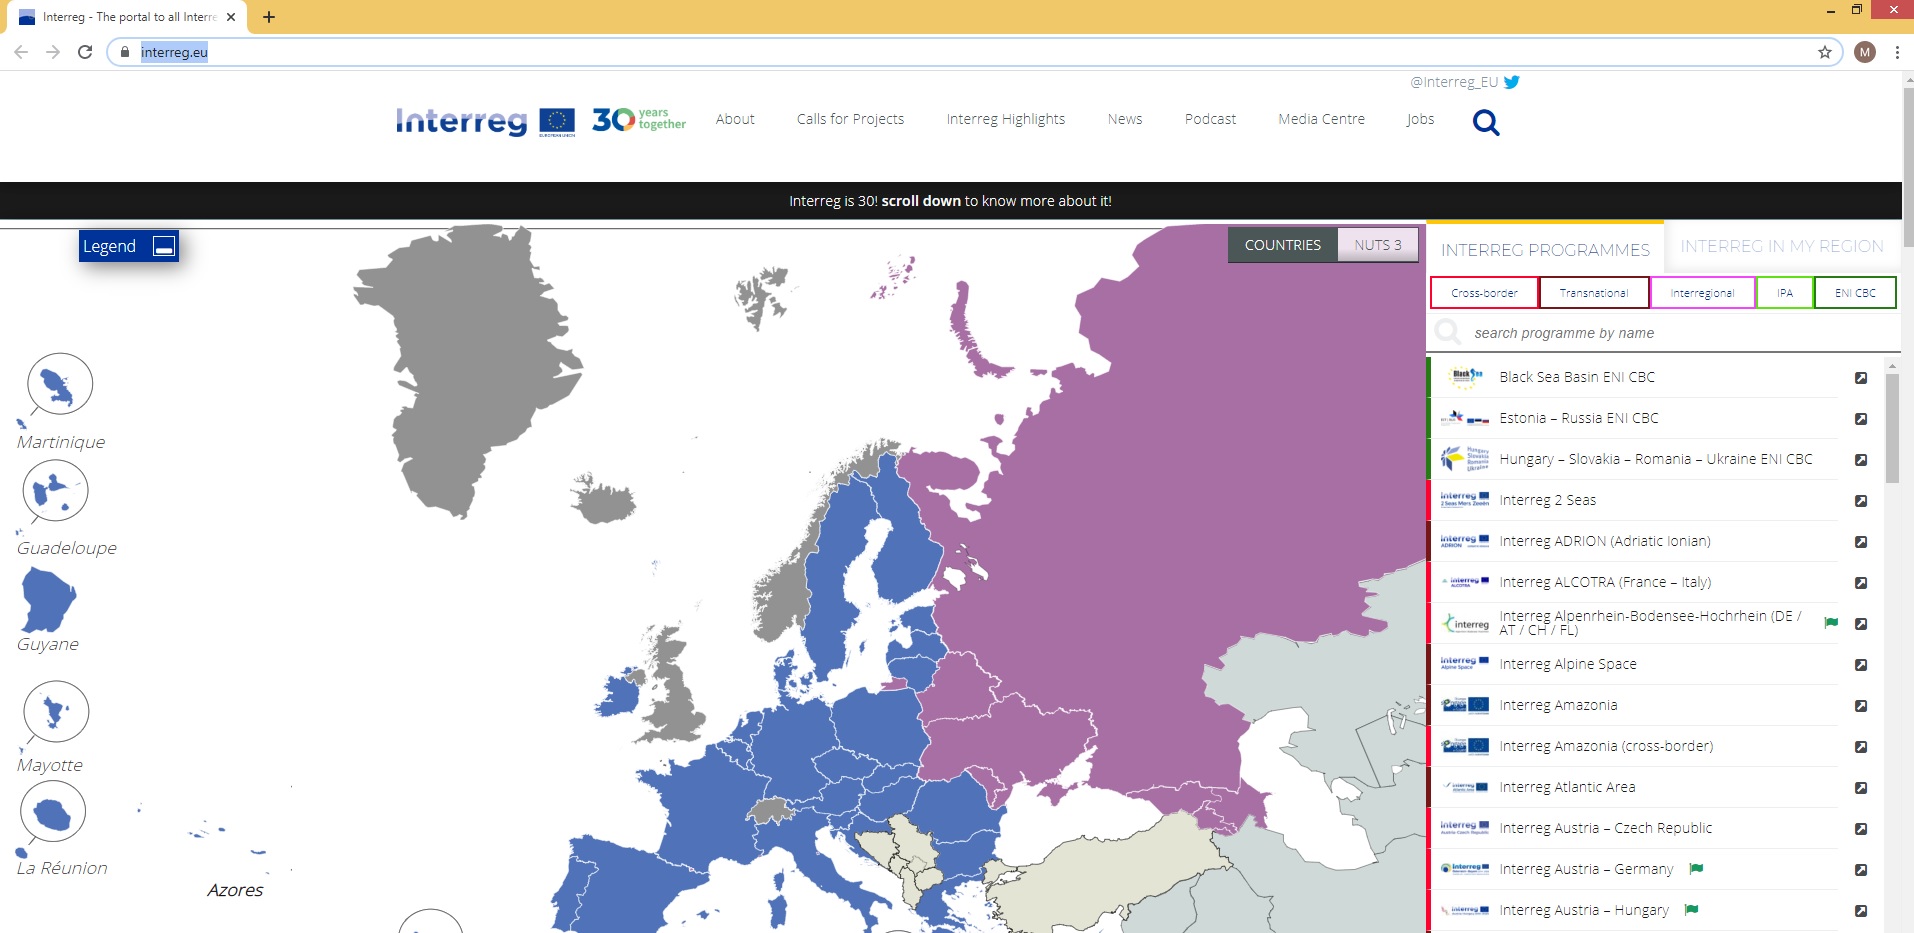Switch map view to NUTS 3
Screen dimensions: 1914x933
[1378, 245]
